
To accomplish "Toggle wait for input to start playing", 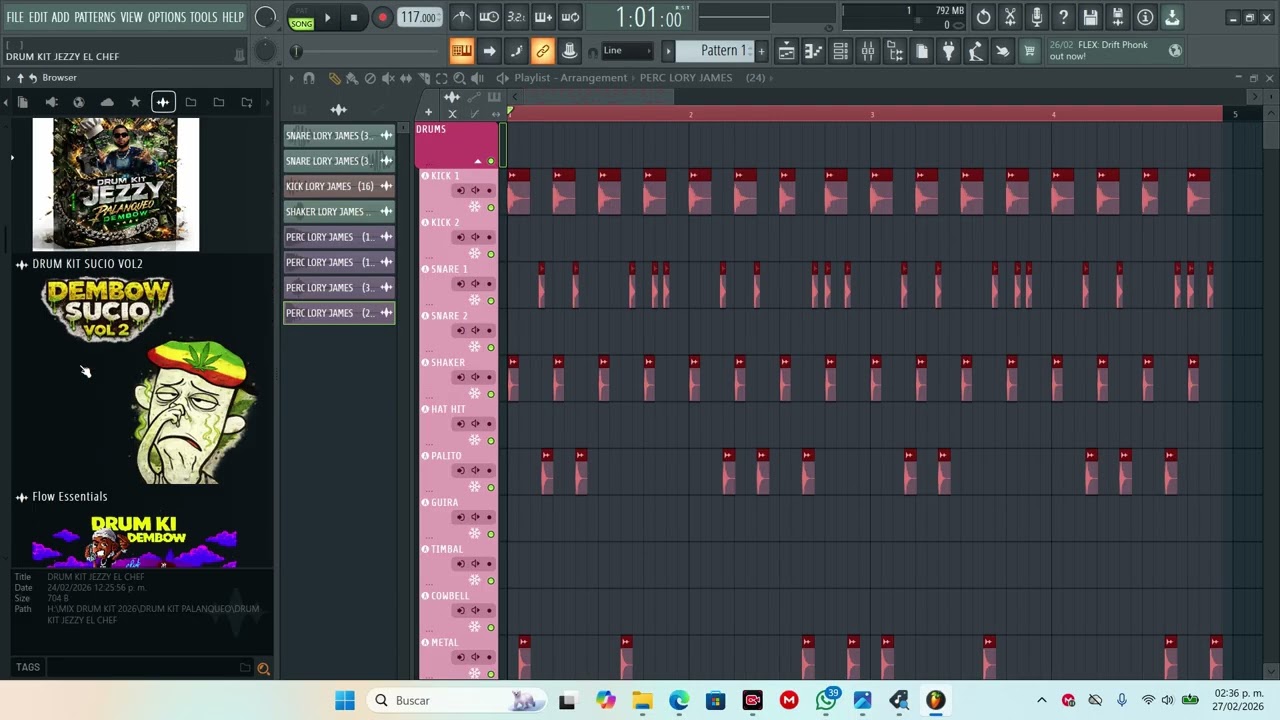I will [489, 17].
